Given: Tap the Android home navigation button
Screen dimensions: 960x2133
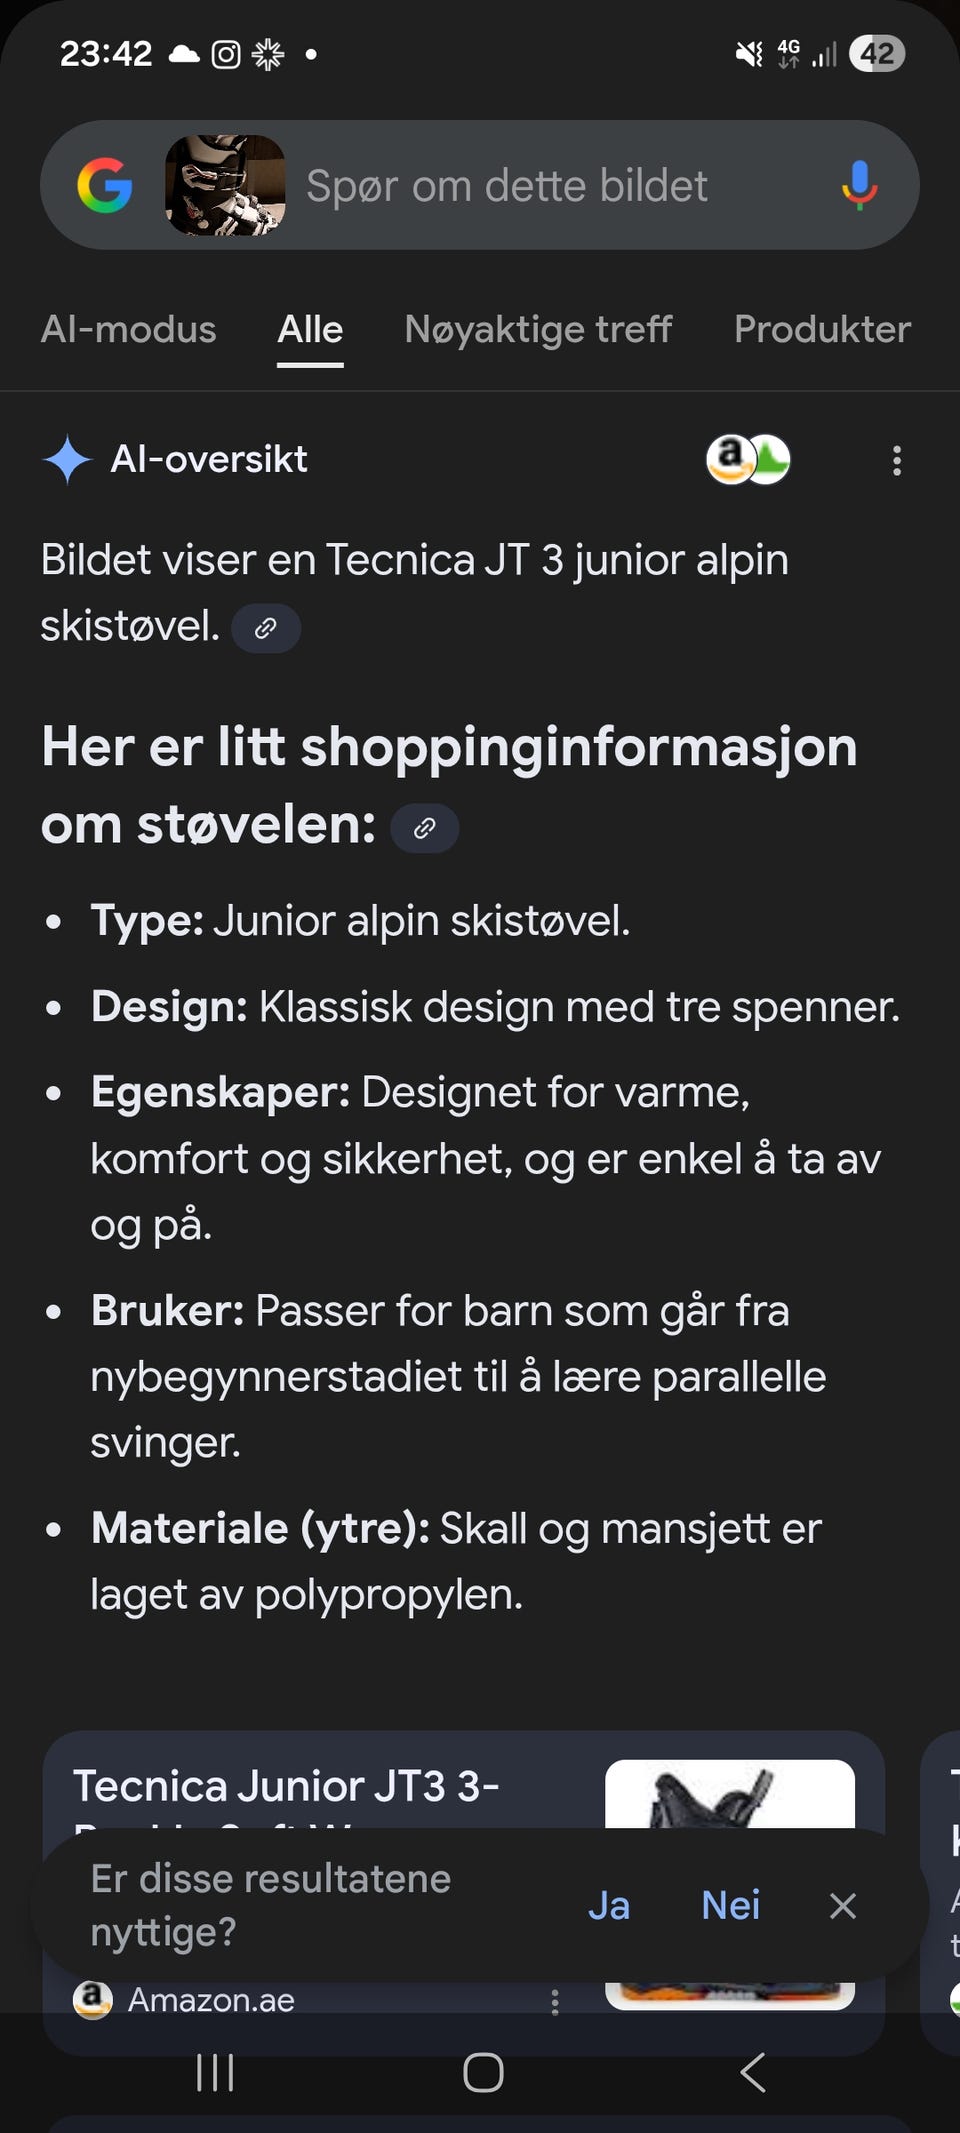Looking at the screenshot, I should click(483, 2073).
